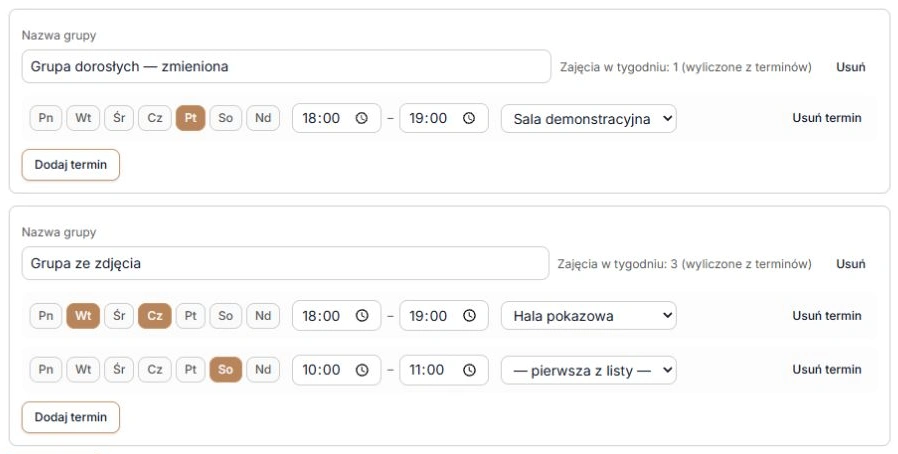Toggle Pn day in the 10:00–11:00 row
Viewport: 898px width, 454px height.
click(x=46, y=369)
